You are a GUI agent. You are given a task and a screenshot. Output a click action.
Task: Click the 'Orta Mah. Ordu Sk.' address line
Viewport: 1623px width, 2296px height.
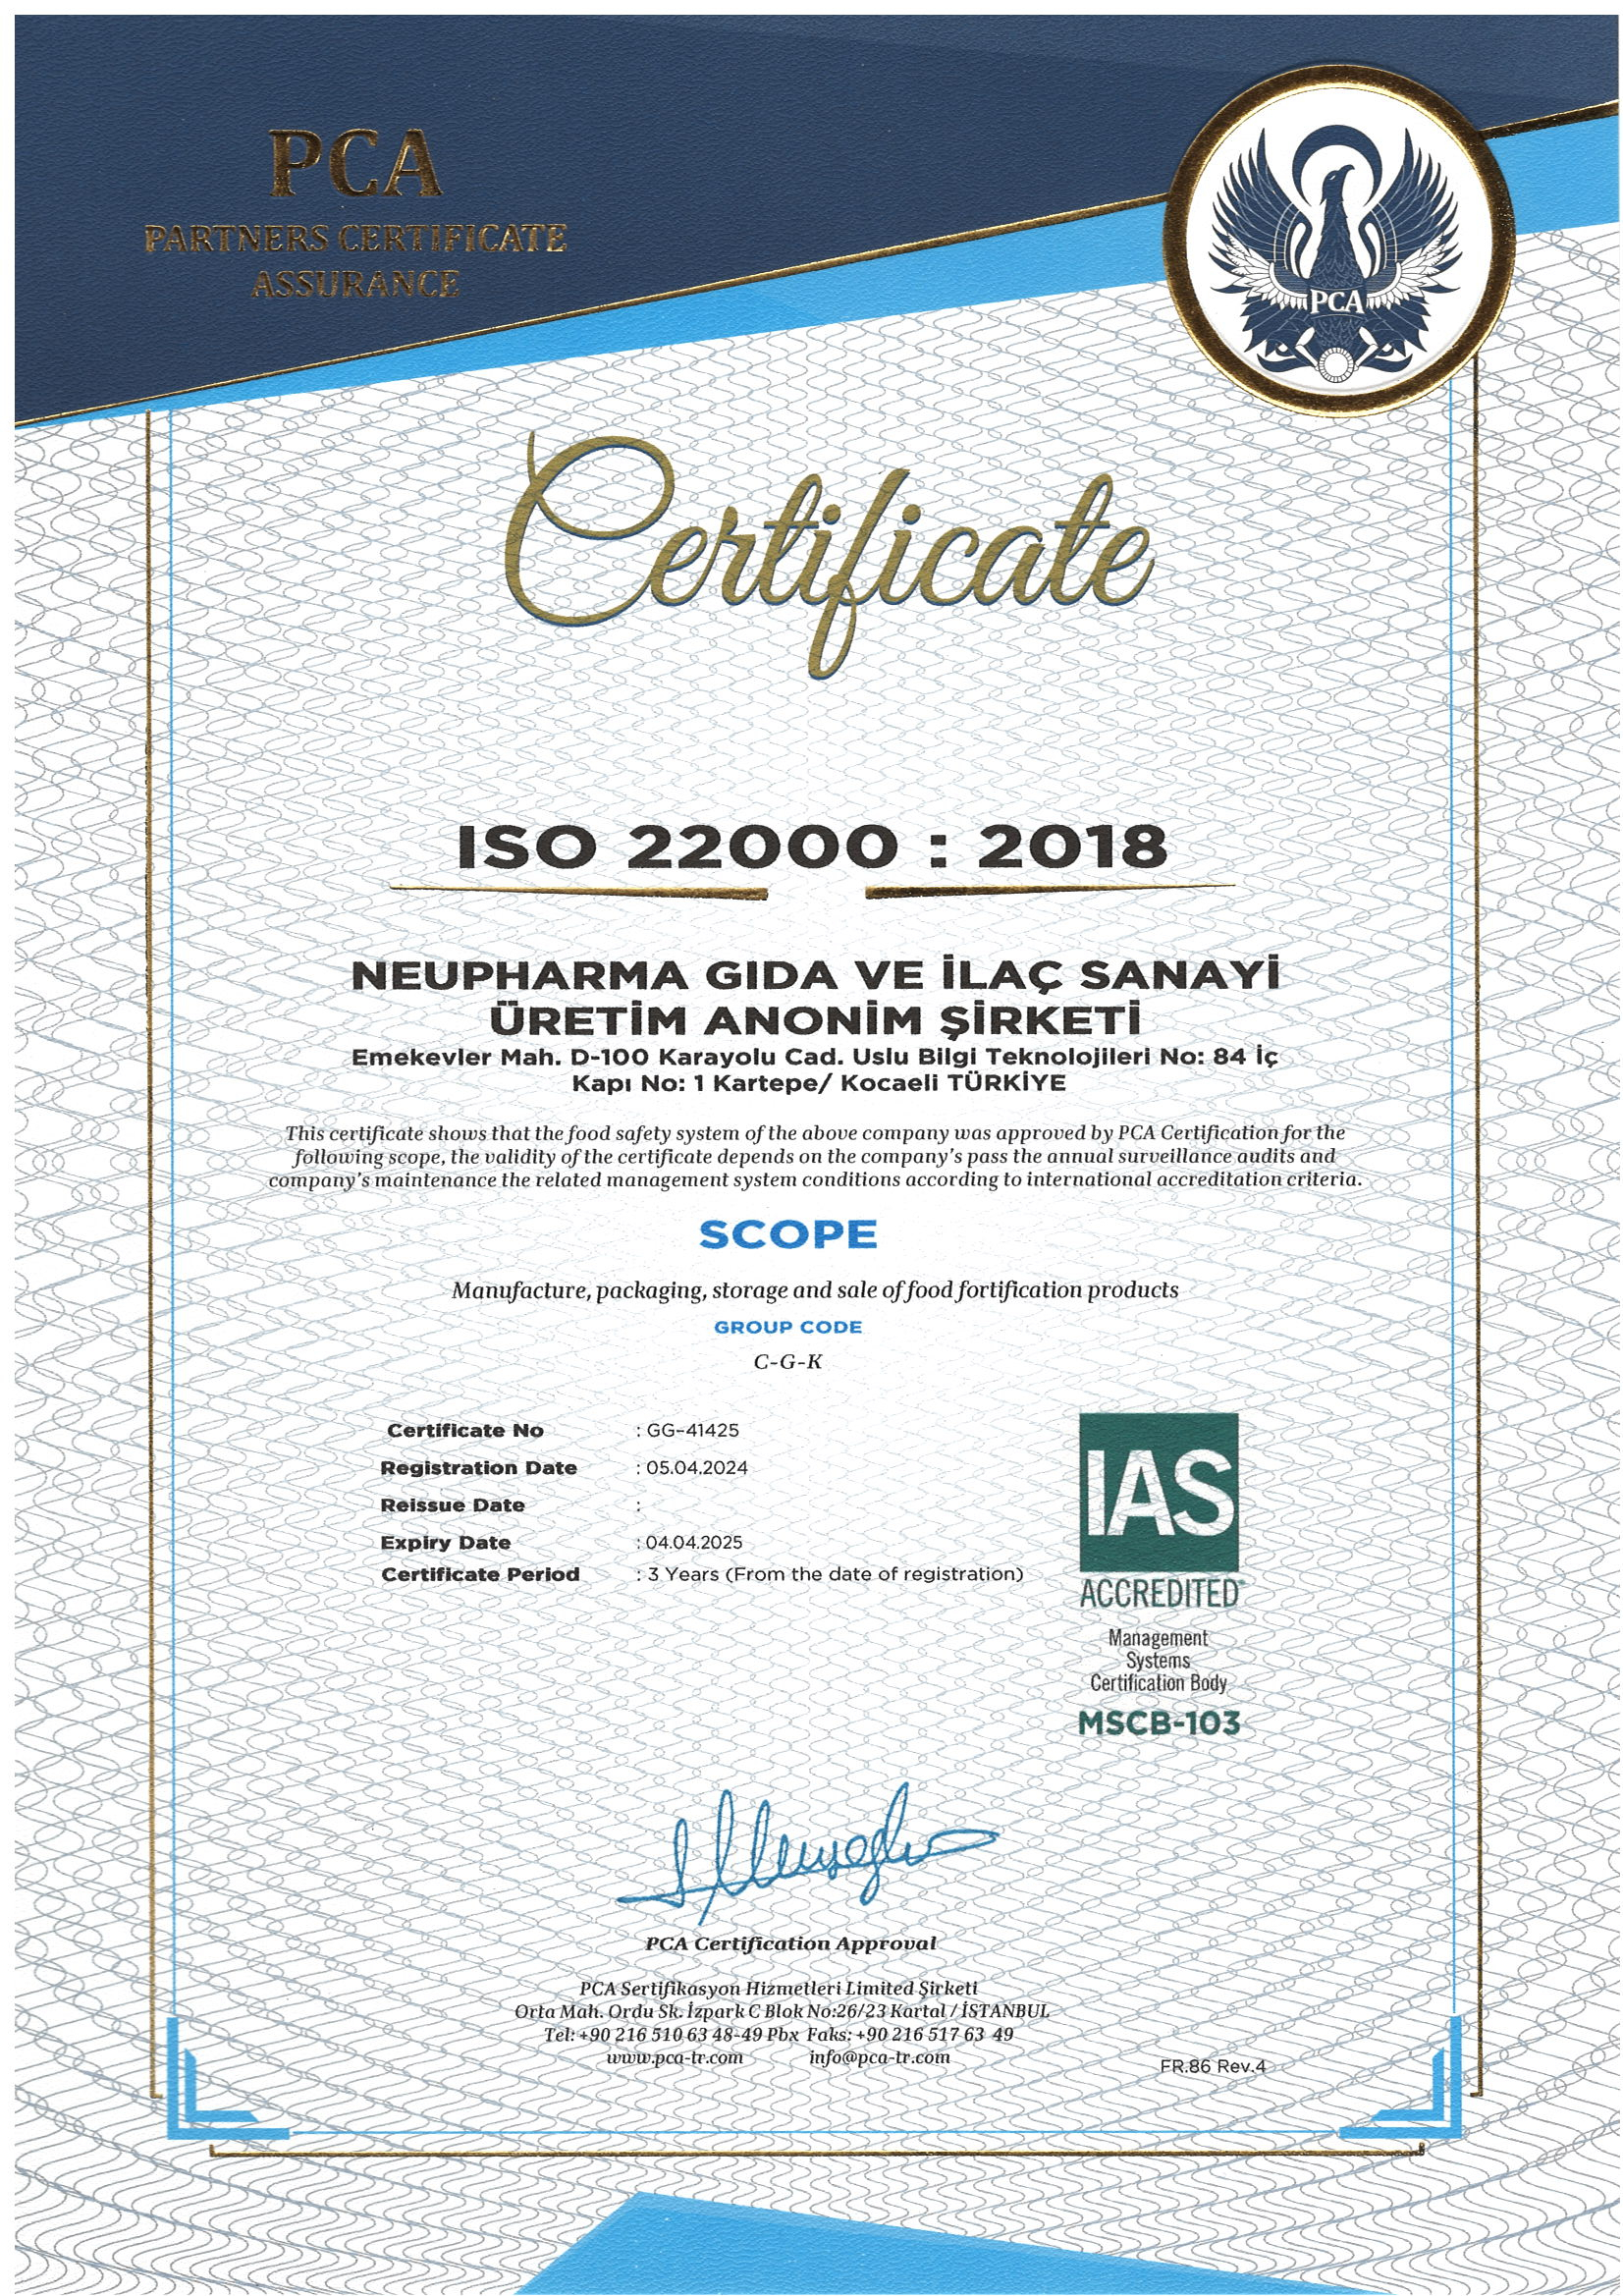[x=782, y=2011]
